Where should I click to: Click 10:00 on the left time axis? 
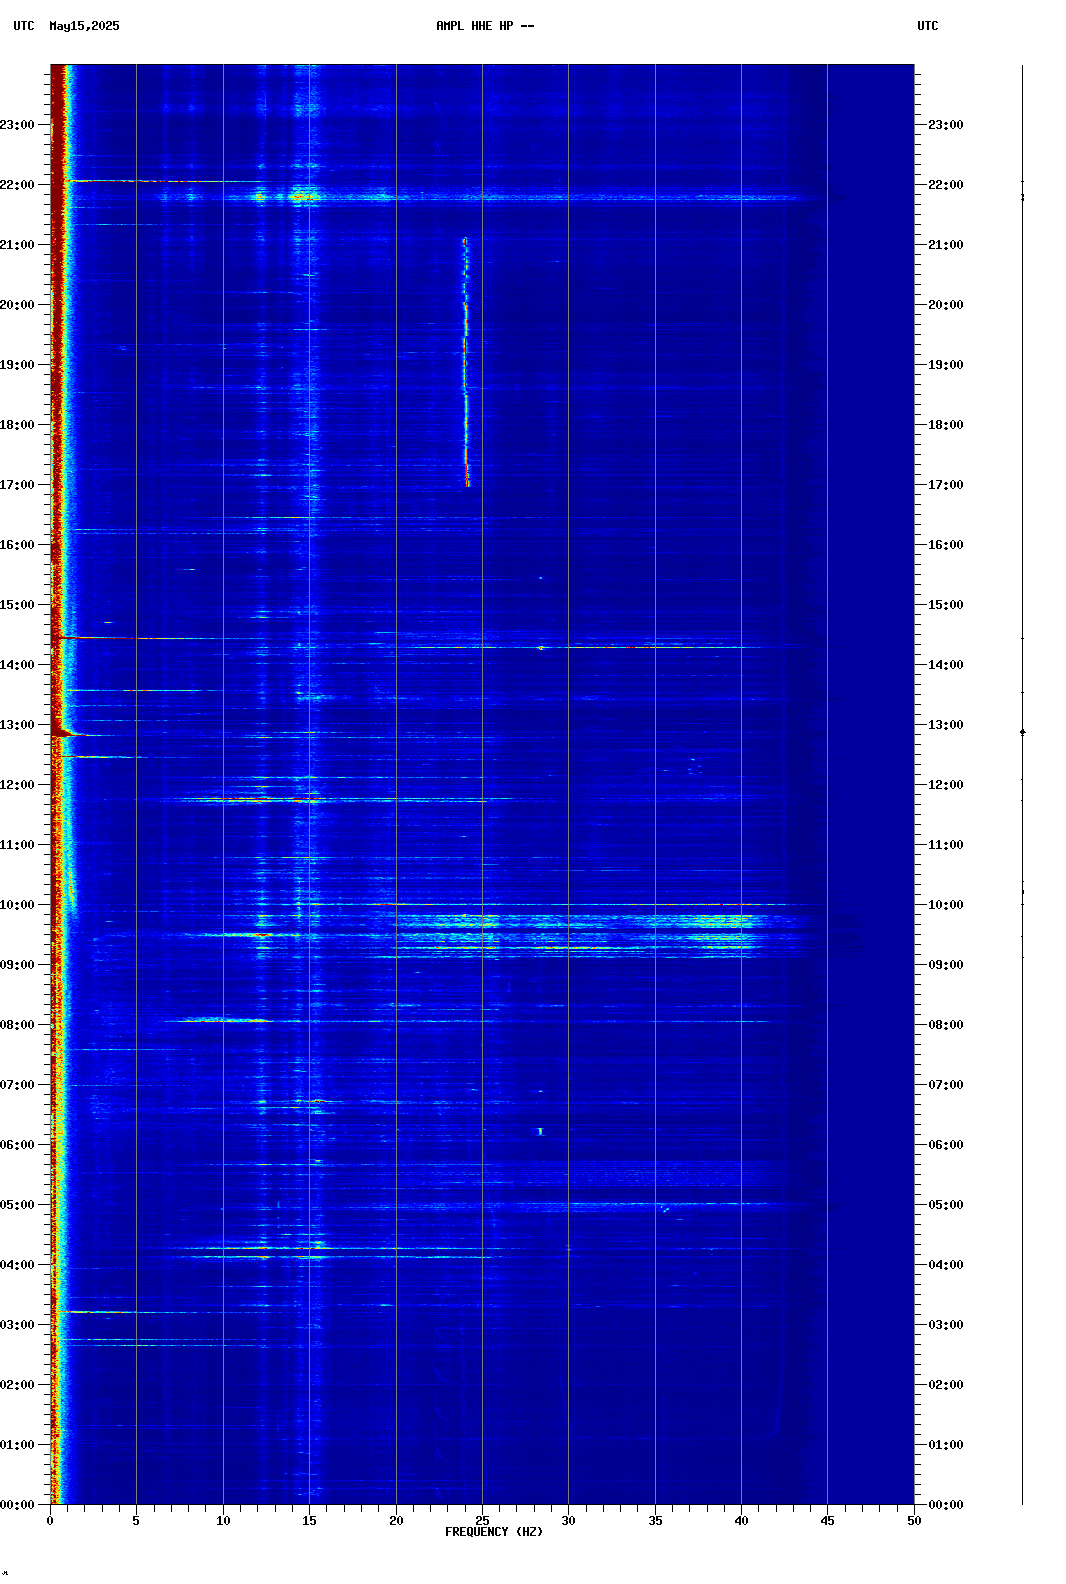pyautogui.click(x=17, y=905)
